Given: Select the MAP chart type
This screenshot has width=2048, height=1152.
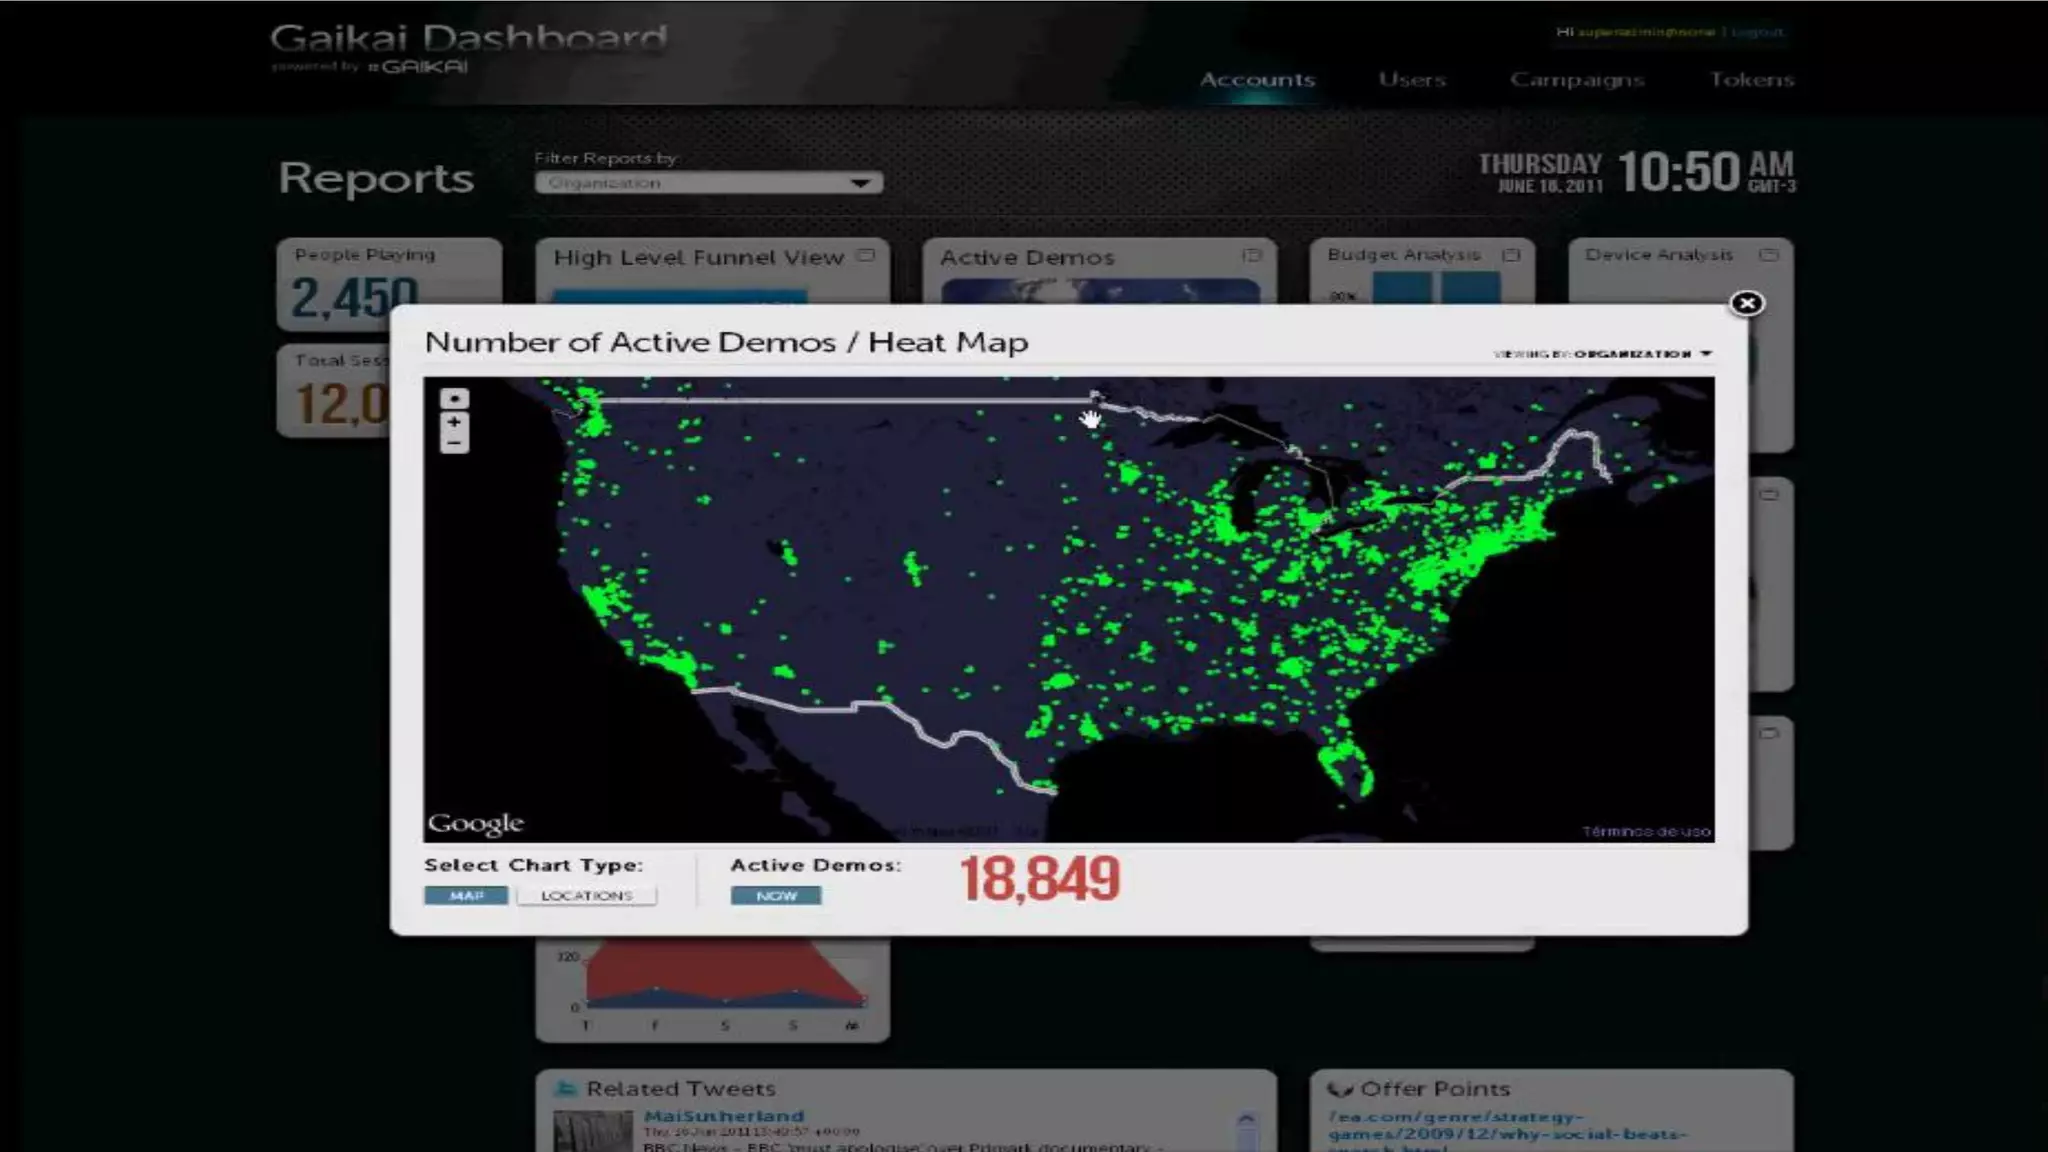Looking at the screenshot, I should [x=466, y=895].
